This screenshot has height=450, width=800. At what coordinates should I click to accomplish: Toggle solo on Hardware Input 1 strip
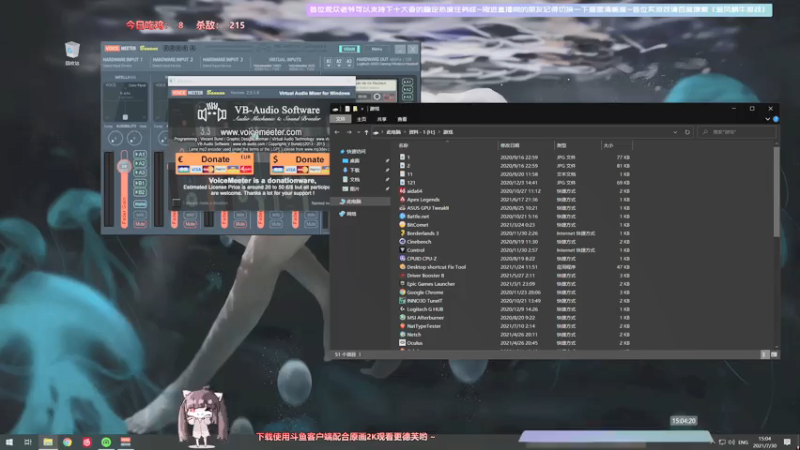(140, 215)
